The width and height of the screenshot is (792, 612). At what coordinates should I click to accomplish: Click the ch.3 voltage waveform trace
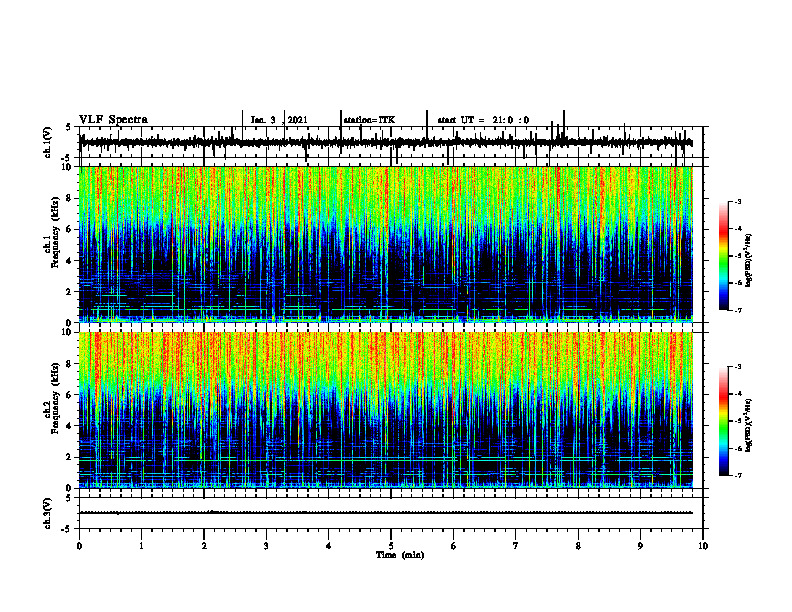(x=386, y=513)
